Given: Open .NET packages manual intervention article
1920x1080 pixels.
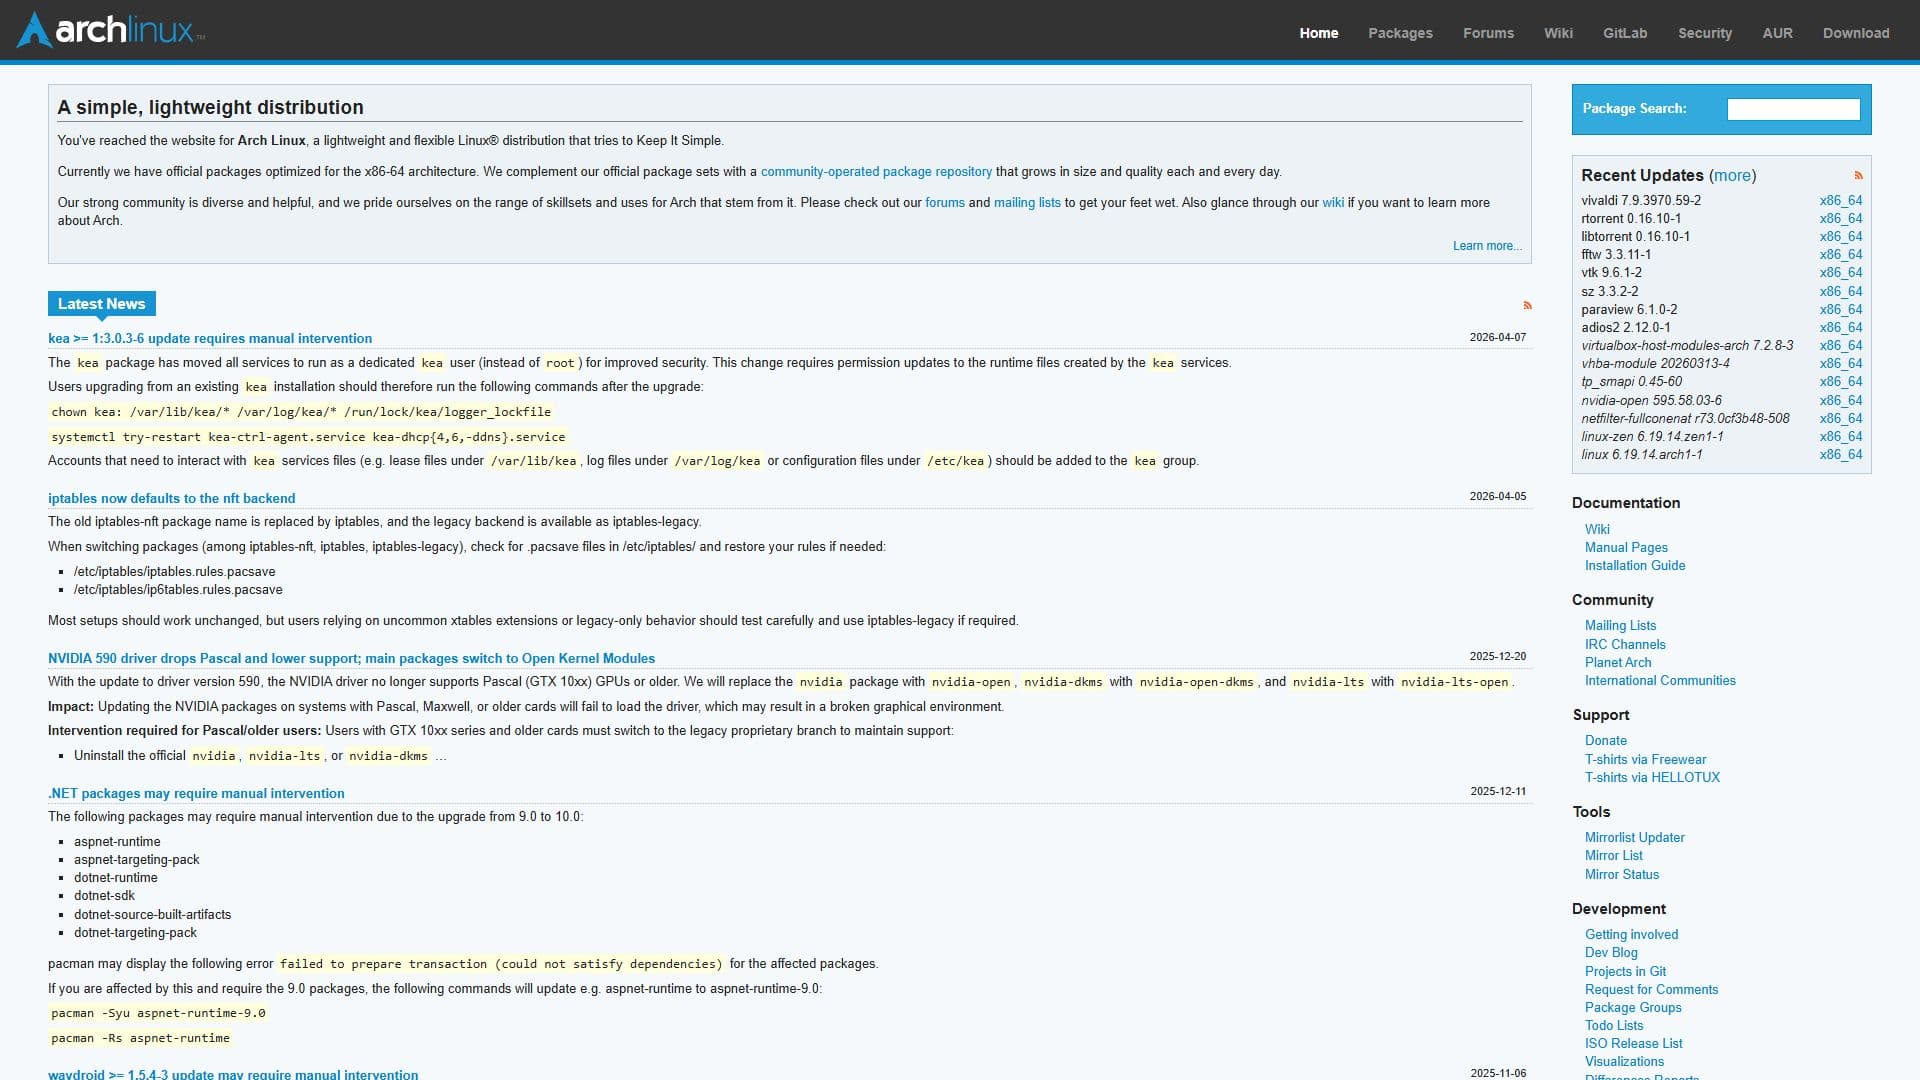Looking at the screenshot, I should (196, 794).
